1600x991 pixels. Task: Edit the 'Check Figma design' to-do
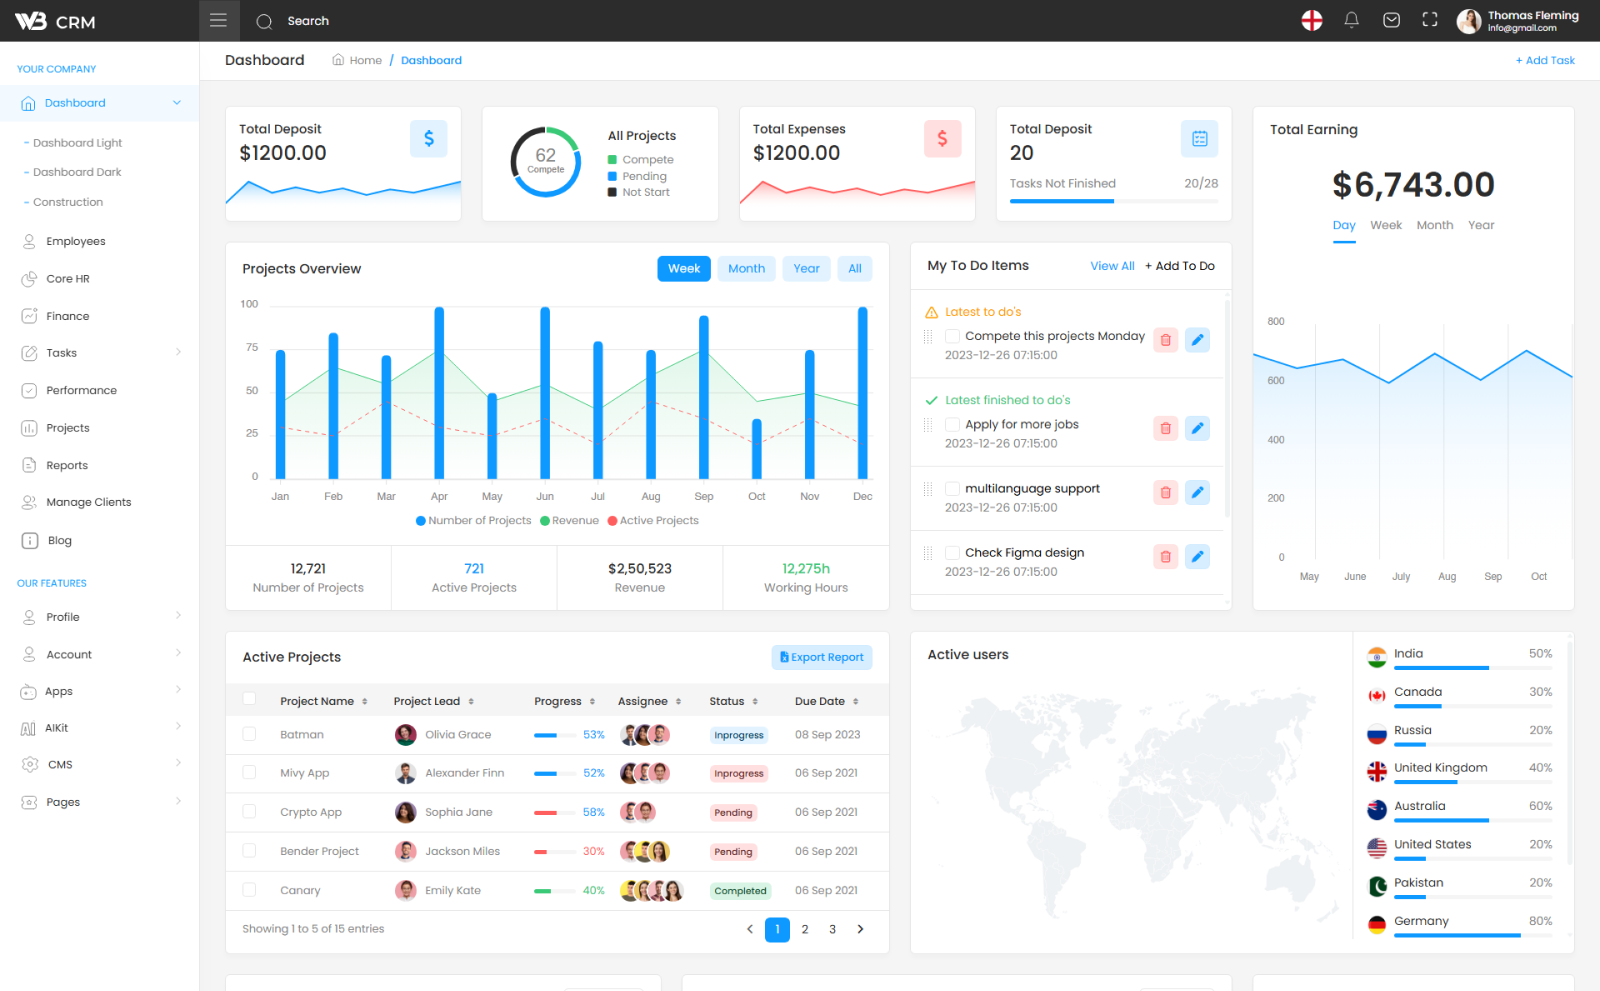[1197, 556]
